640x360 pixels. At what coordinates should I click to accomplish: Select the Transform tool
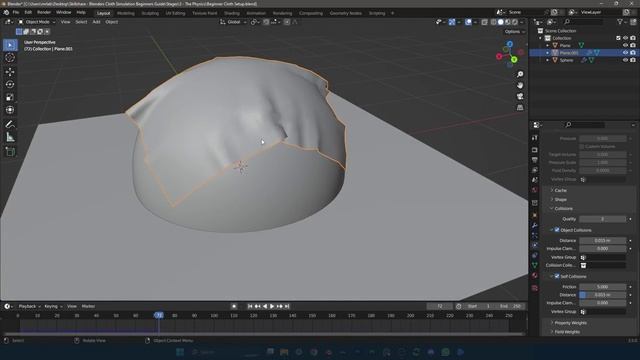point(10,110)
